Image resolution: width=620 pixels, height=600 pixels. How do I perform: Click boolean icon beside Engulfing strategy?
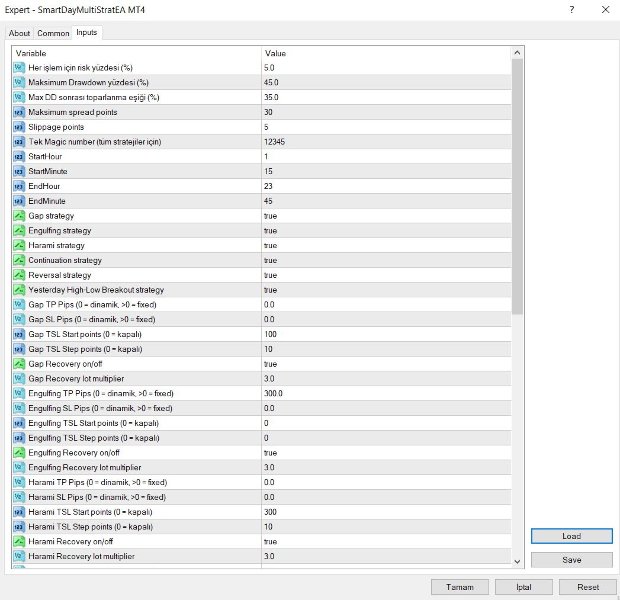(x=19, y=231)
